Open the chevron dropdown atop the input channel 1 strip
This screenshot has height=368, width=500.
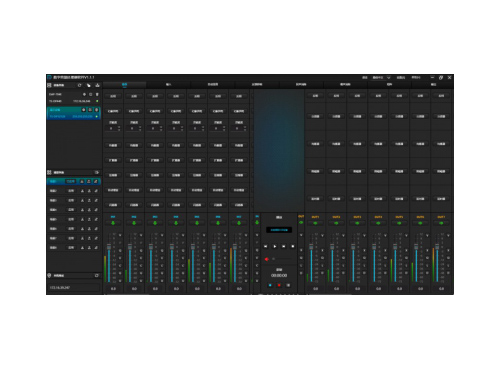[120, 235]
